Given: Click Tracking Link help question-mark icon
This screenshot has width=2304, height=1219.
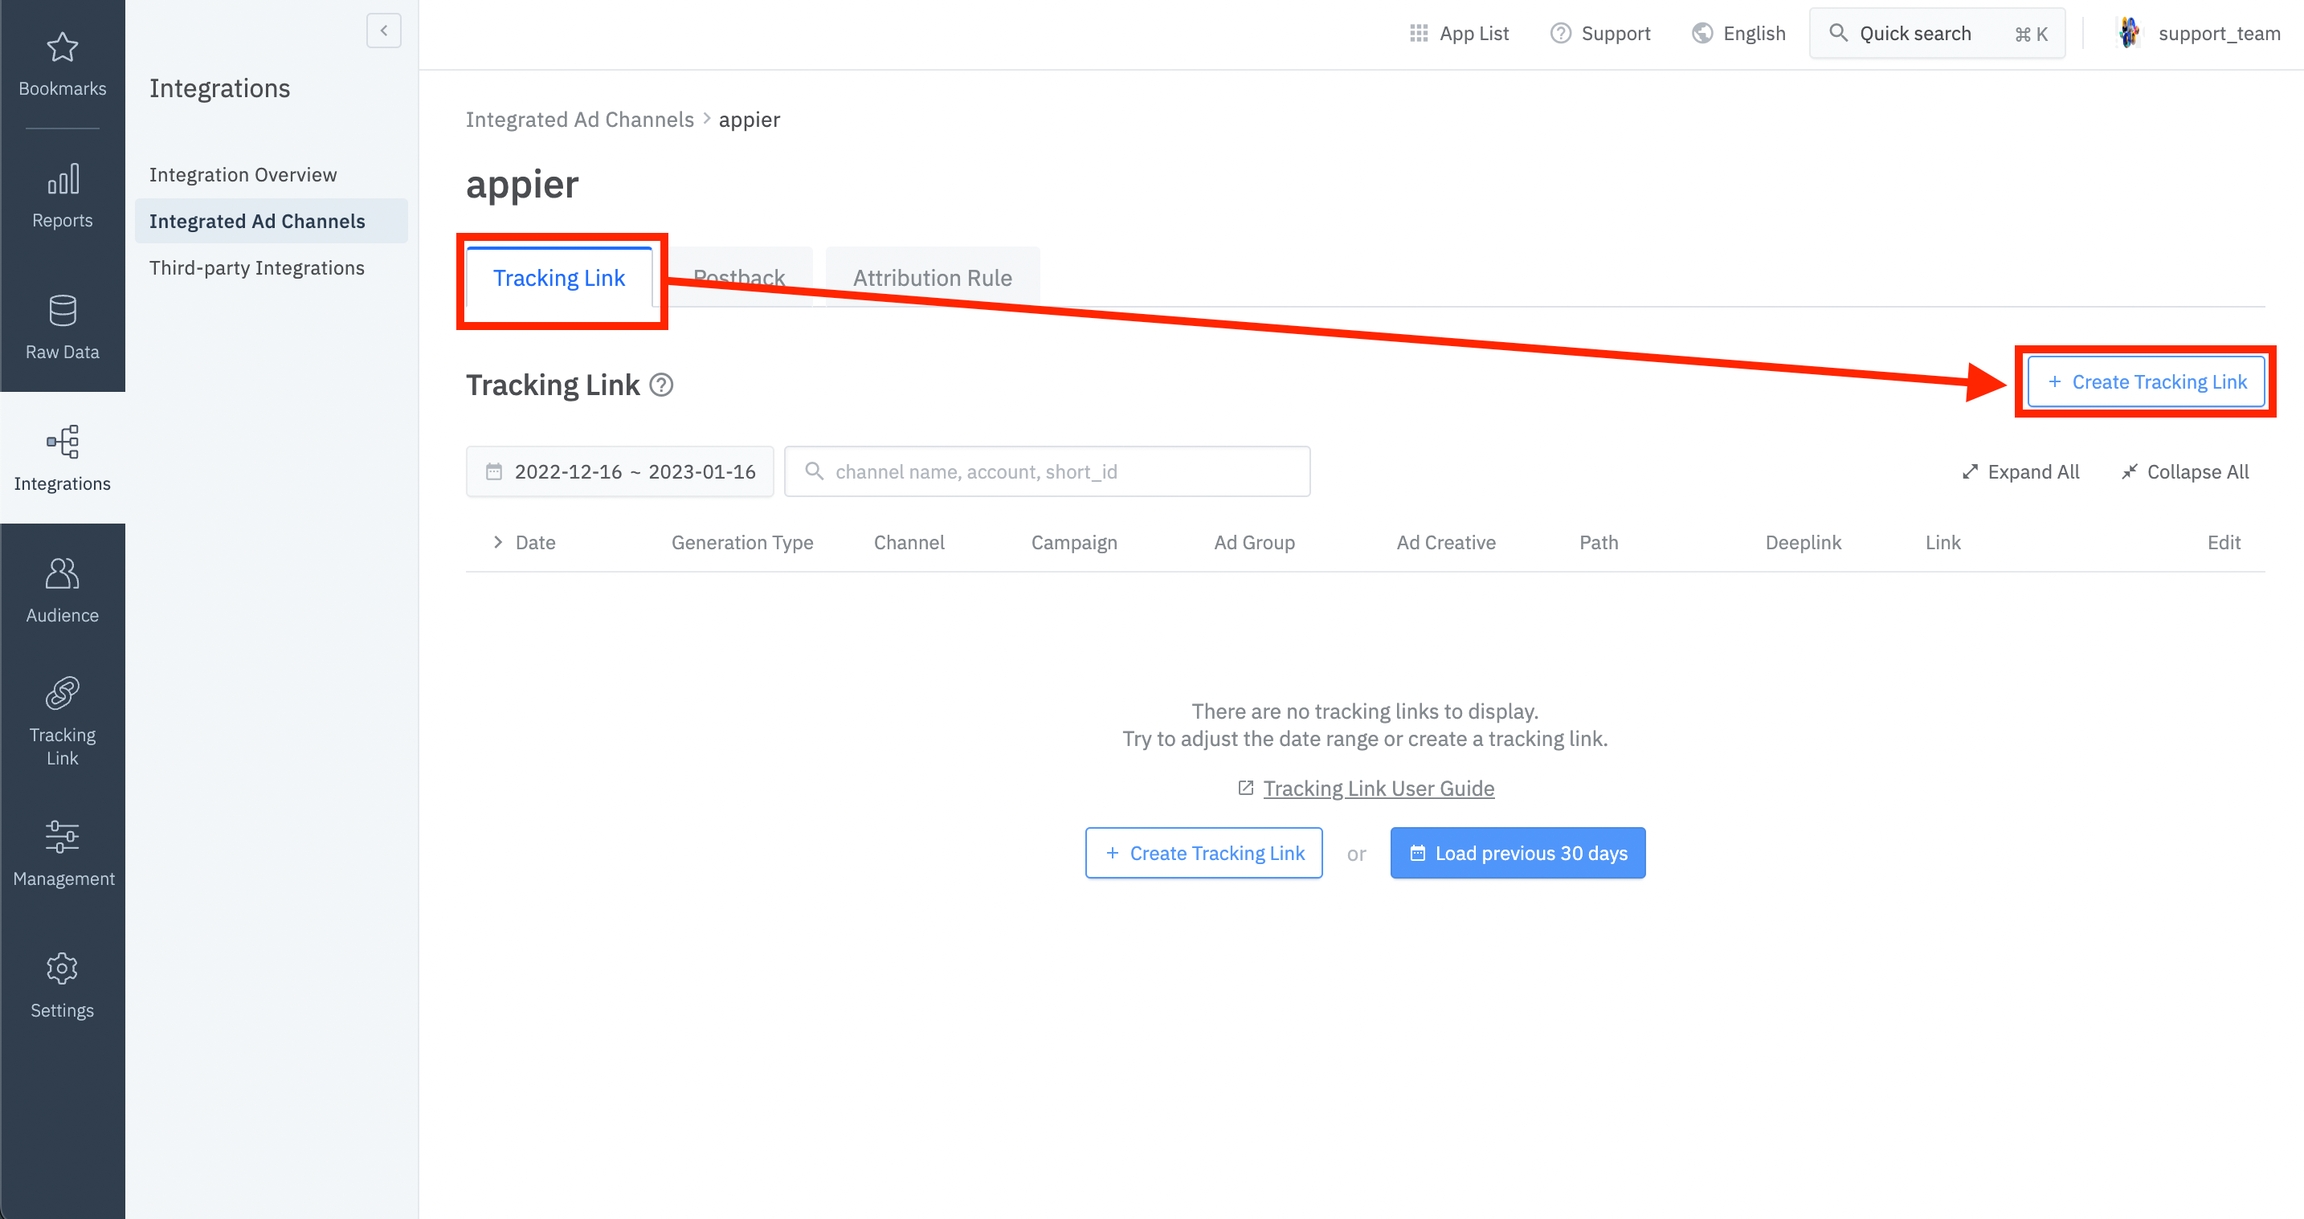Looking at the screenshot, I should [661, 385].
